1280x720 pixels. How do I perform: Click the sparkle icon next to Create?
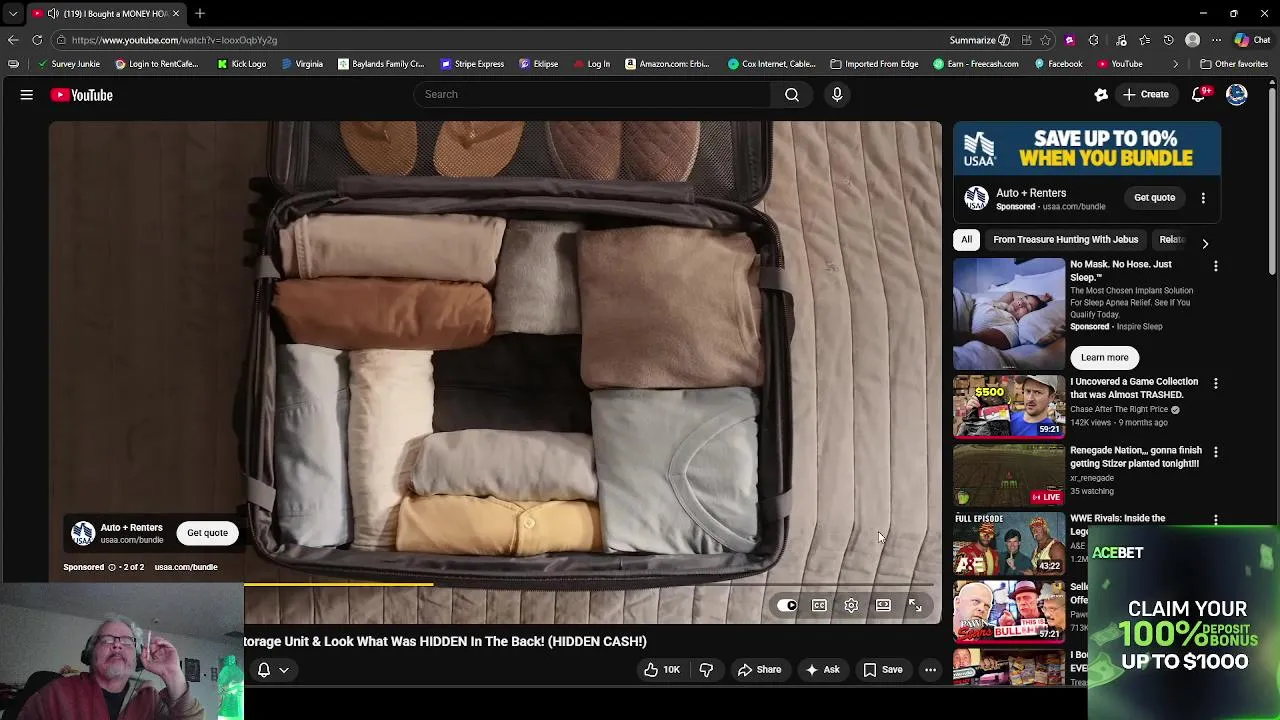pos(1101,94)
